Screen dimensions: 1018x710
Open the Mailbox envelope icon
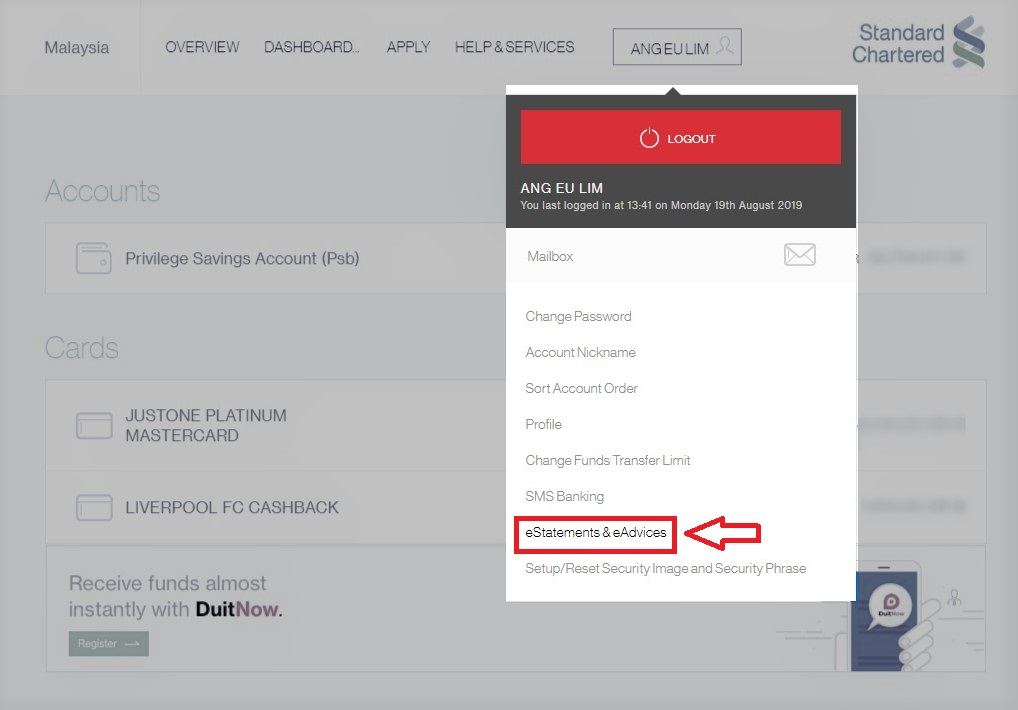point(799,255)
